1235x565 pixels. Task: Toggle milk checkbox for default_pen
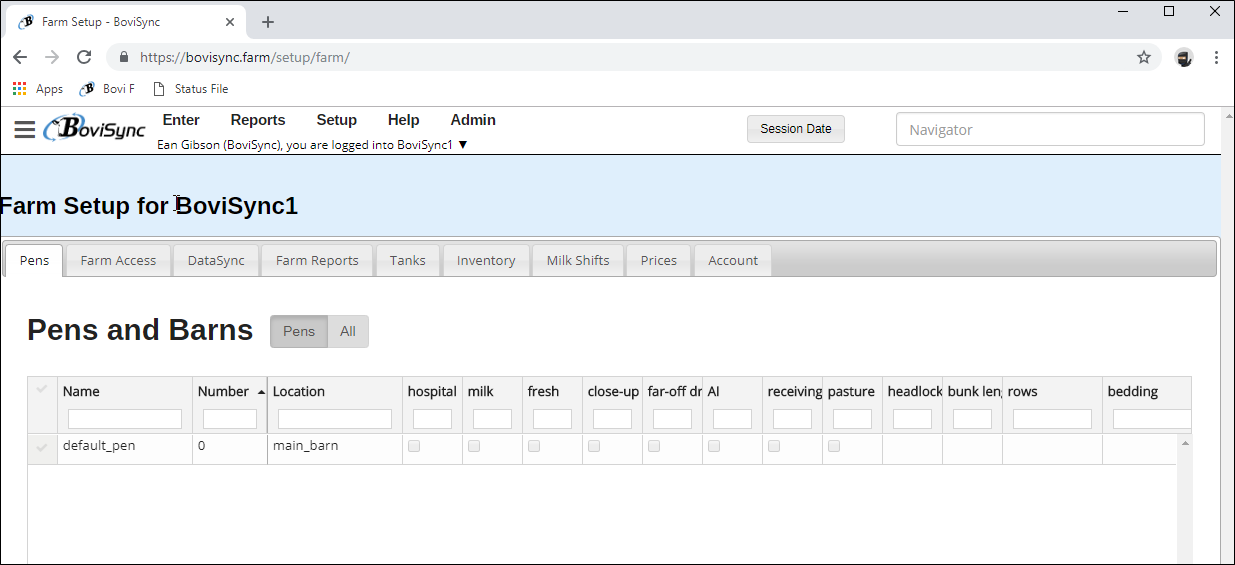click(x=474, y=446)
